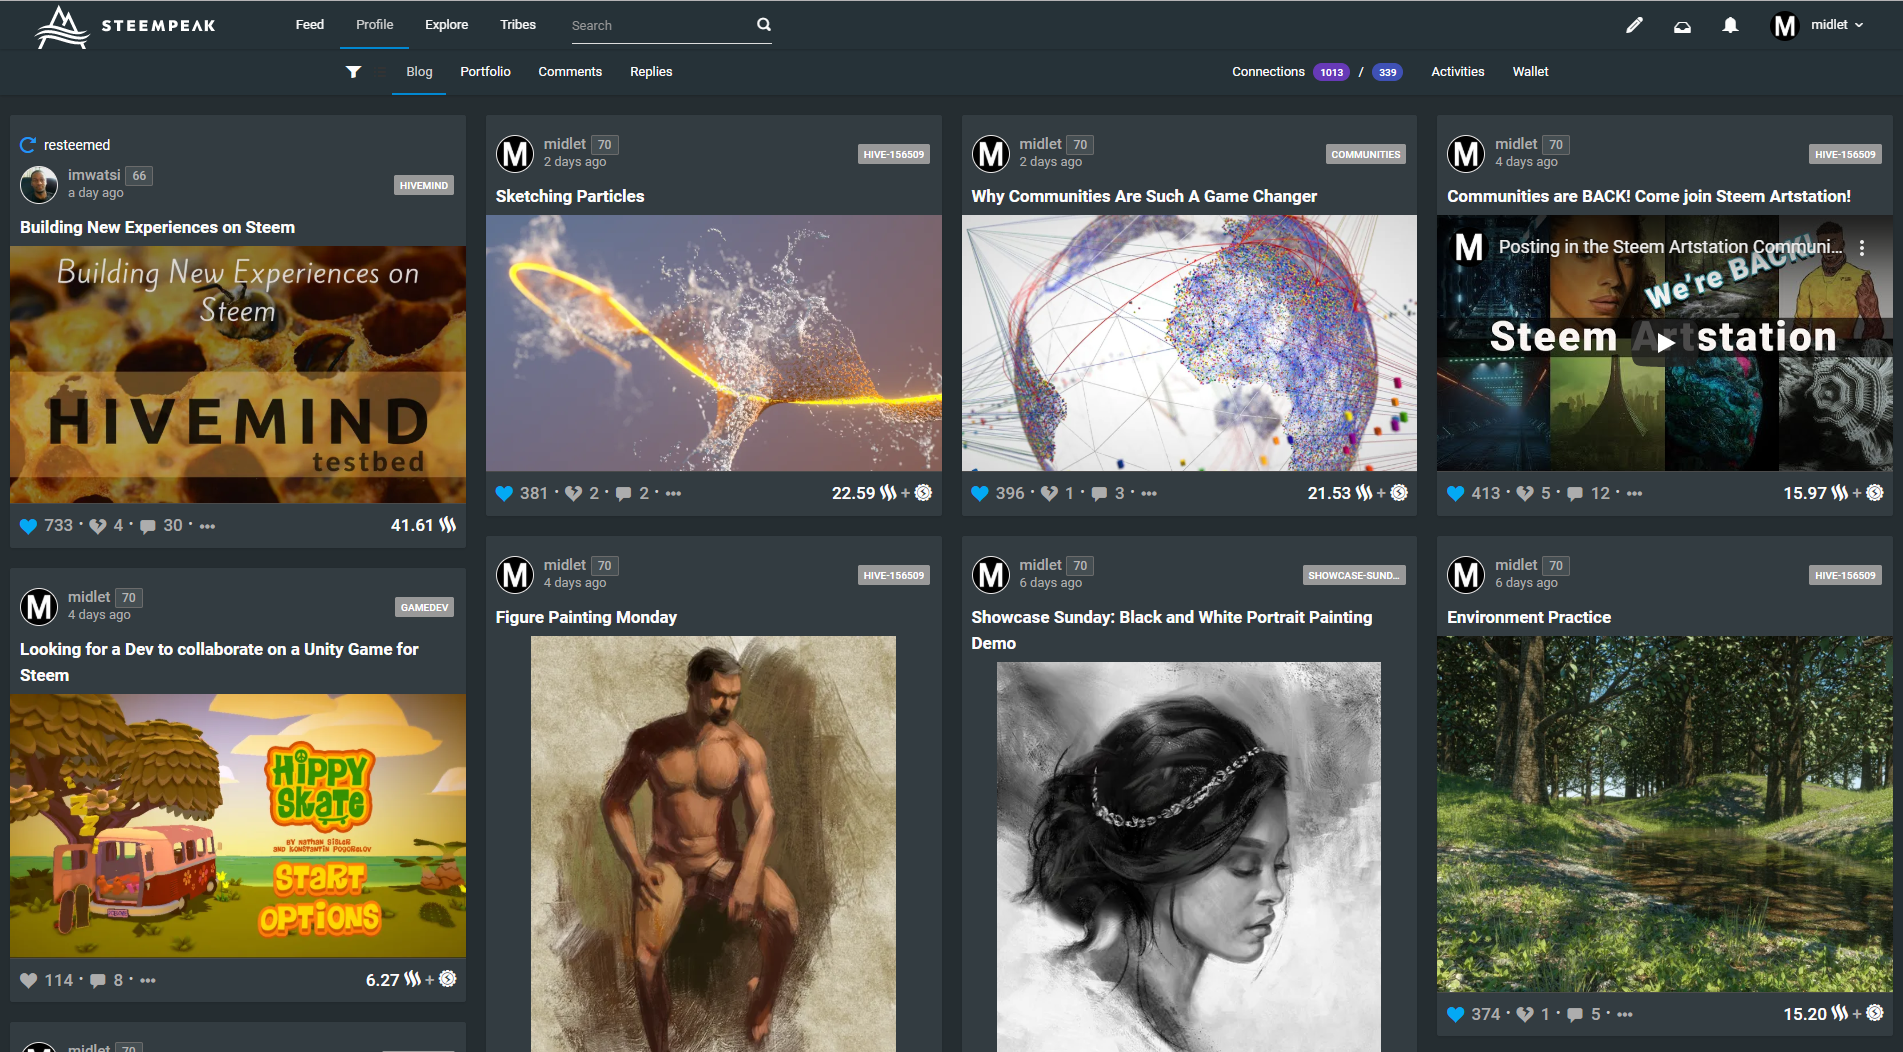Open notifications bell icon
Viewport: 1903px width, 1052px height.
[1730, 26]
